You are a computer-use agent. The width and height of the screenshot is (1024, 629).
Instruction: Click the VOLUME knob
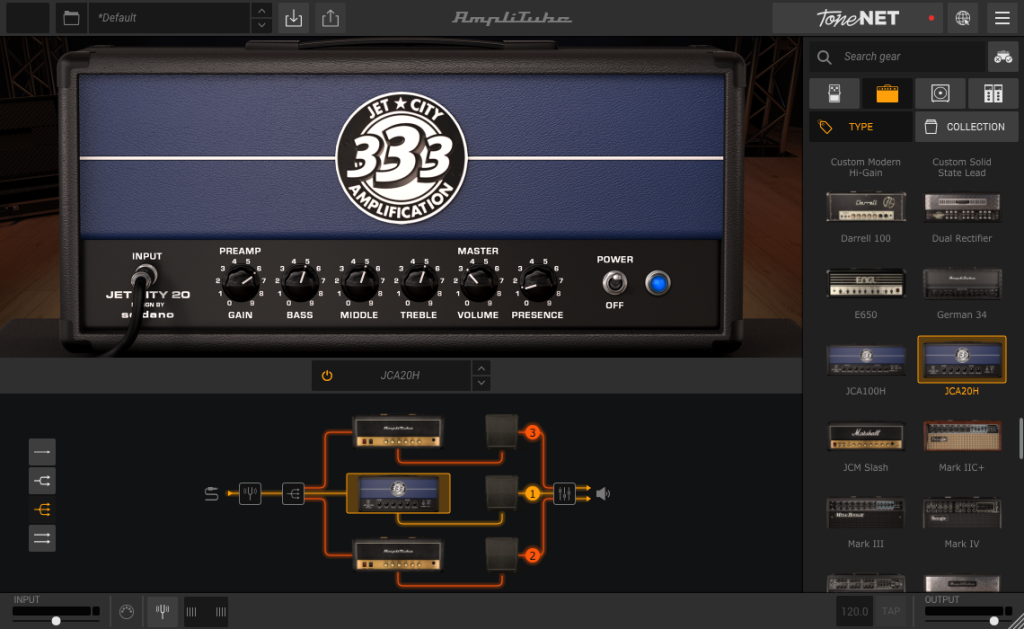[x=478, y=283]
